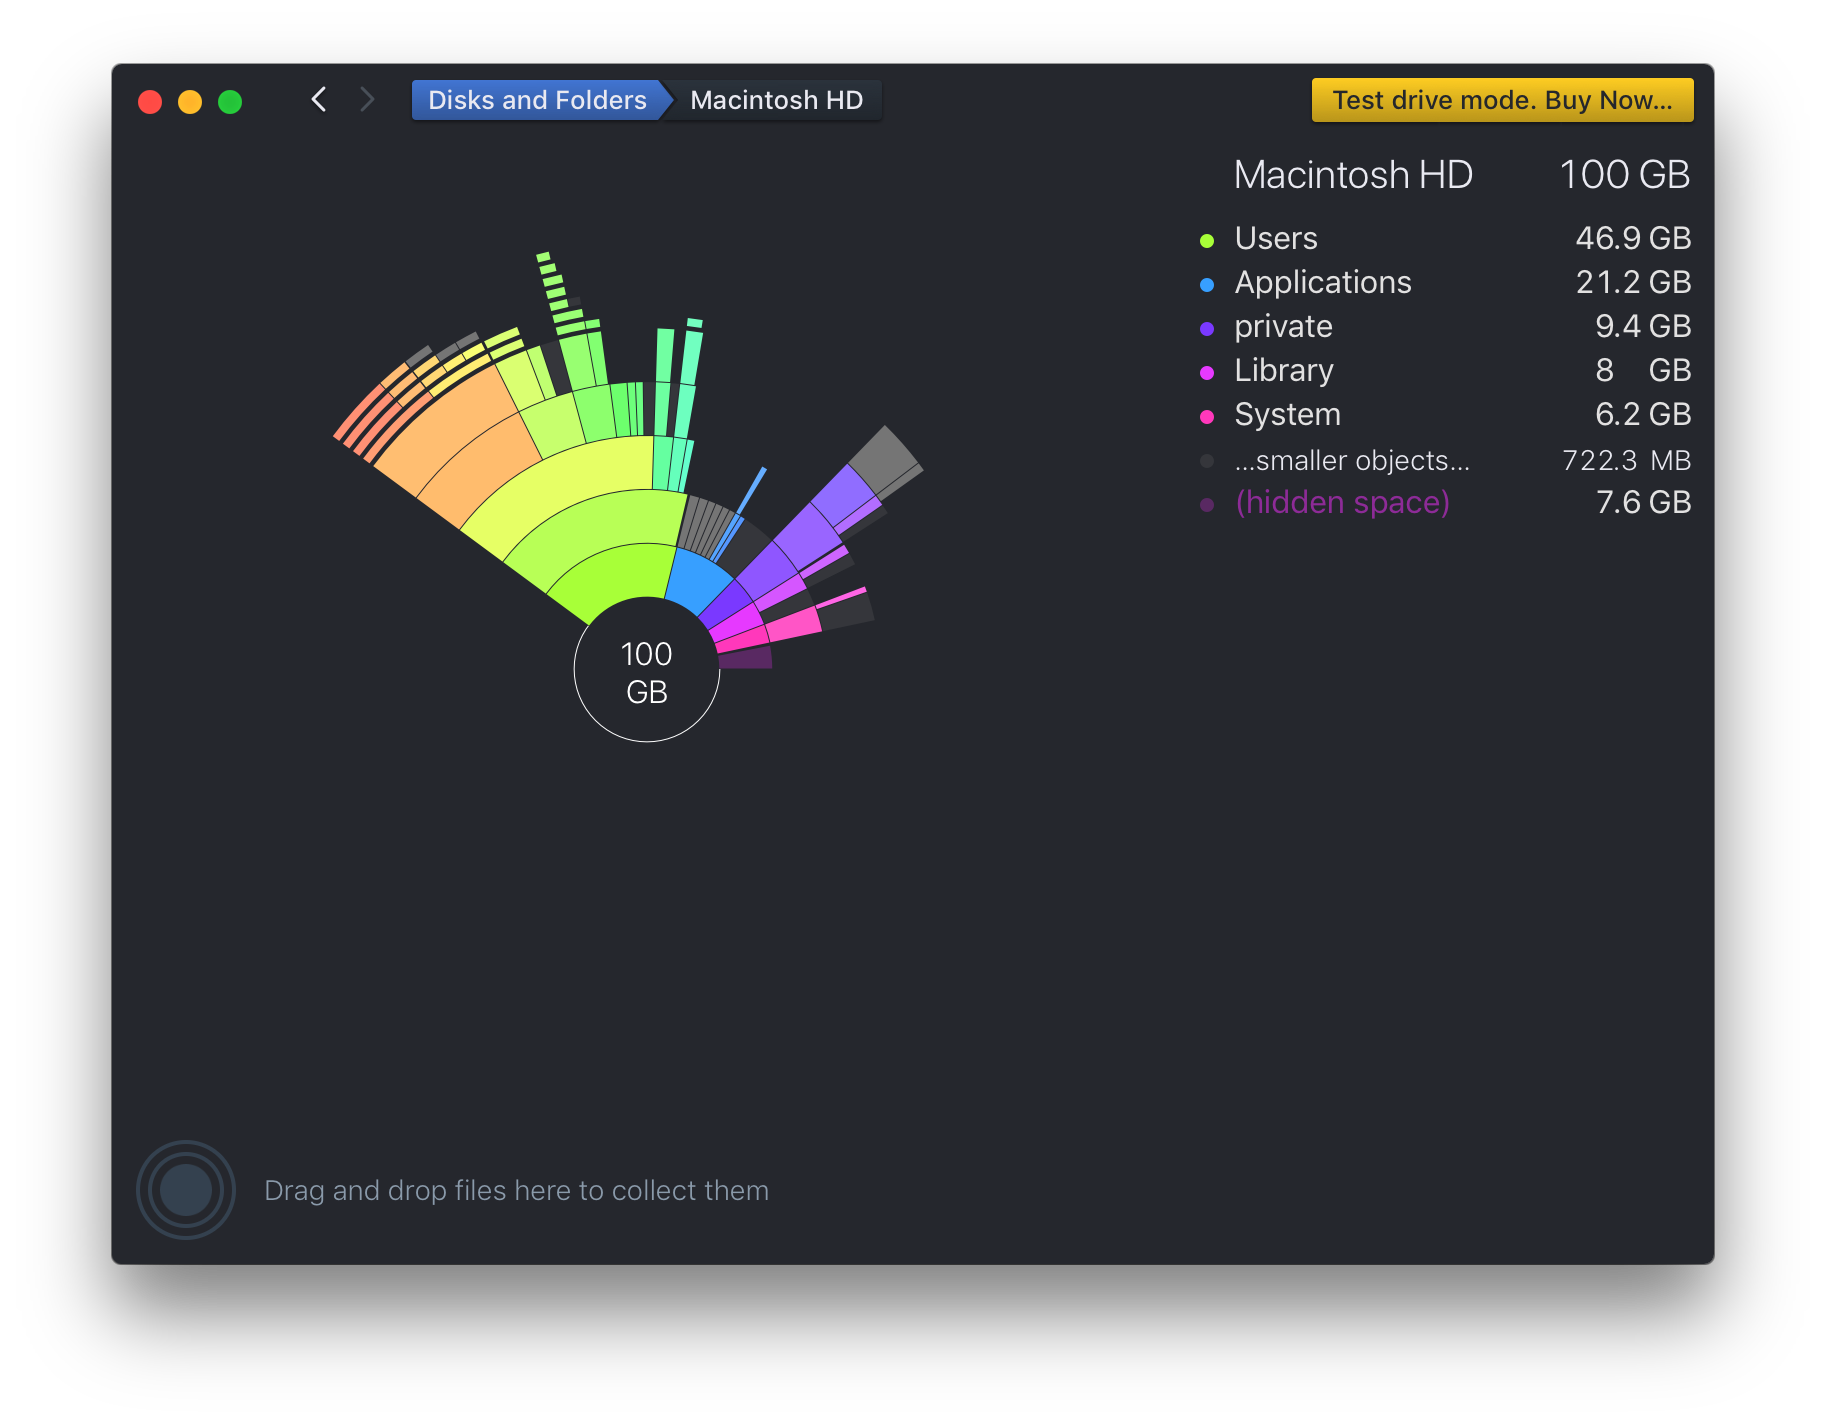The width and height of the screenshot is (1826, 1424).
Task: Select Users in the folder list
Action: coord(1445,238)
